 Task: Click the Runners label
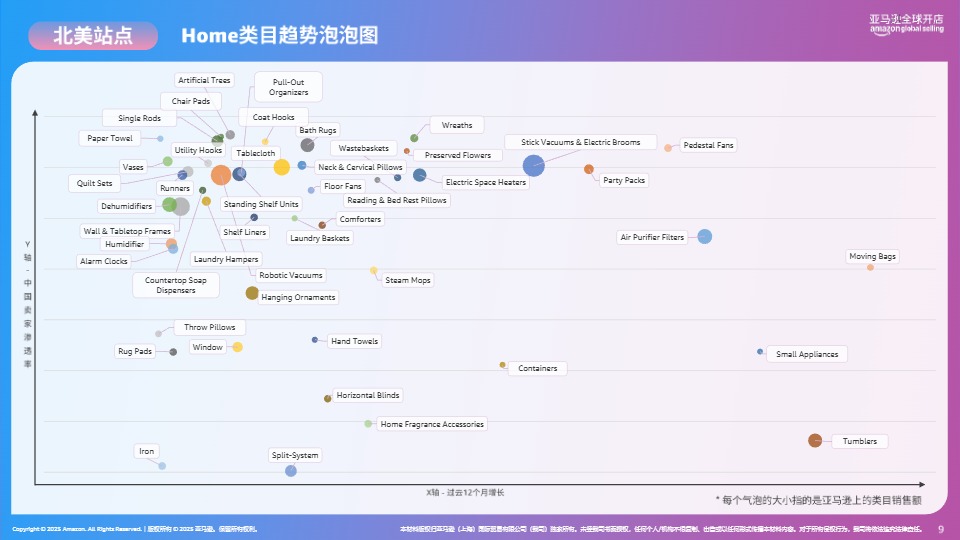click(175, 188)
